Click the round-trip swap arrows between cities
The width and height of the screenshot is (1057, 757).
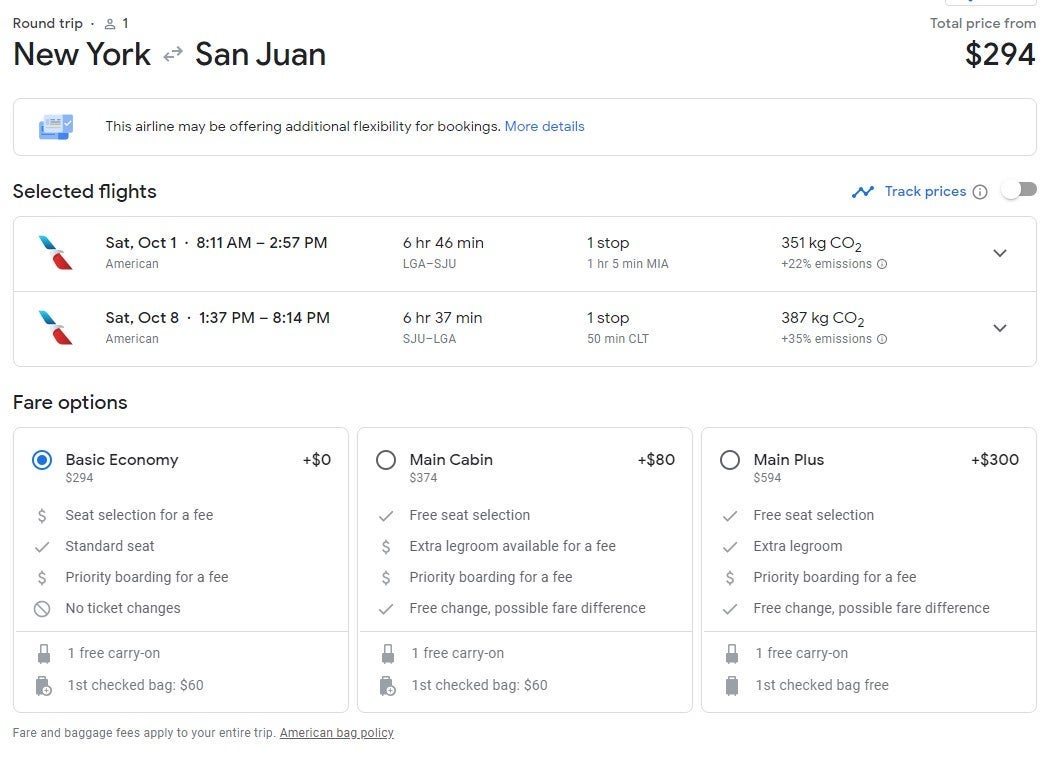(x=173, y=55)
